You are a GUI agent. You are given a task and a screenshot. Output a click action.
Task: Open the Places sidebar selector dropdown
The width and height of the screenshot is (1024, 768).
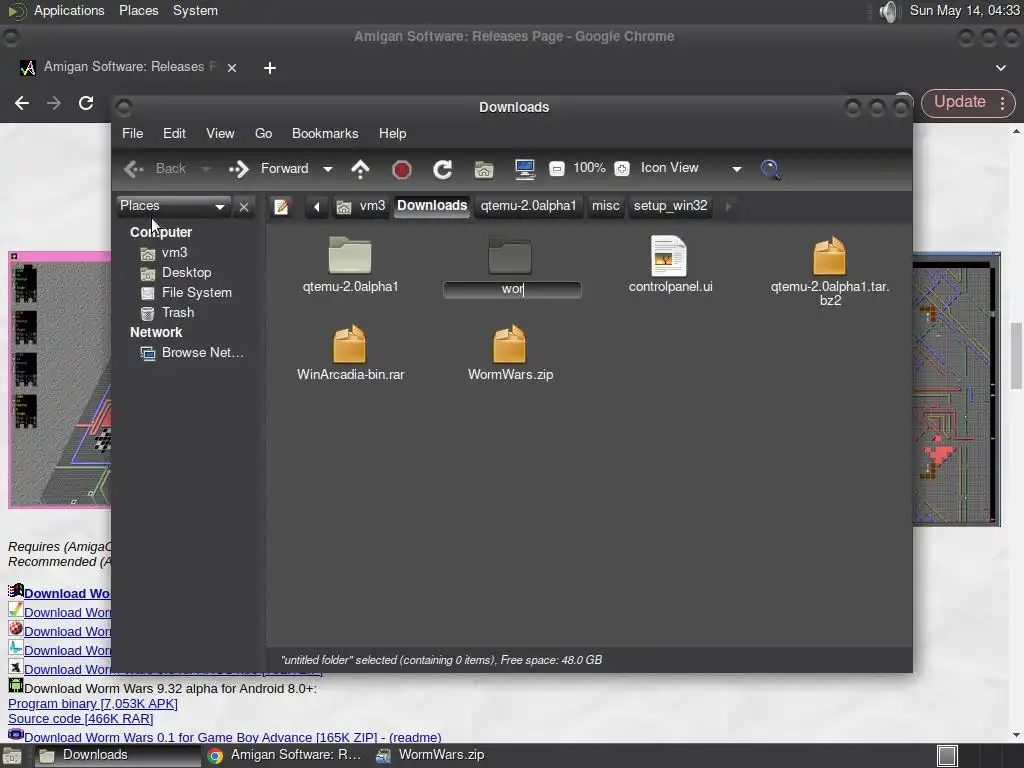pyautogui.click(x=173, y=206)
